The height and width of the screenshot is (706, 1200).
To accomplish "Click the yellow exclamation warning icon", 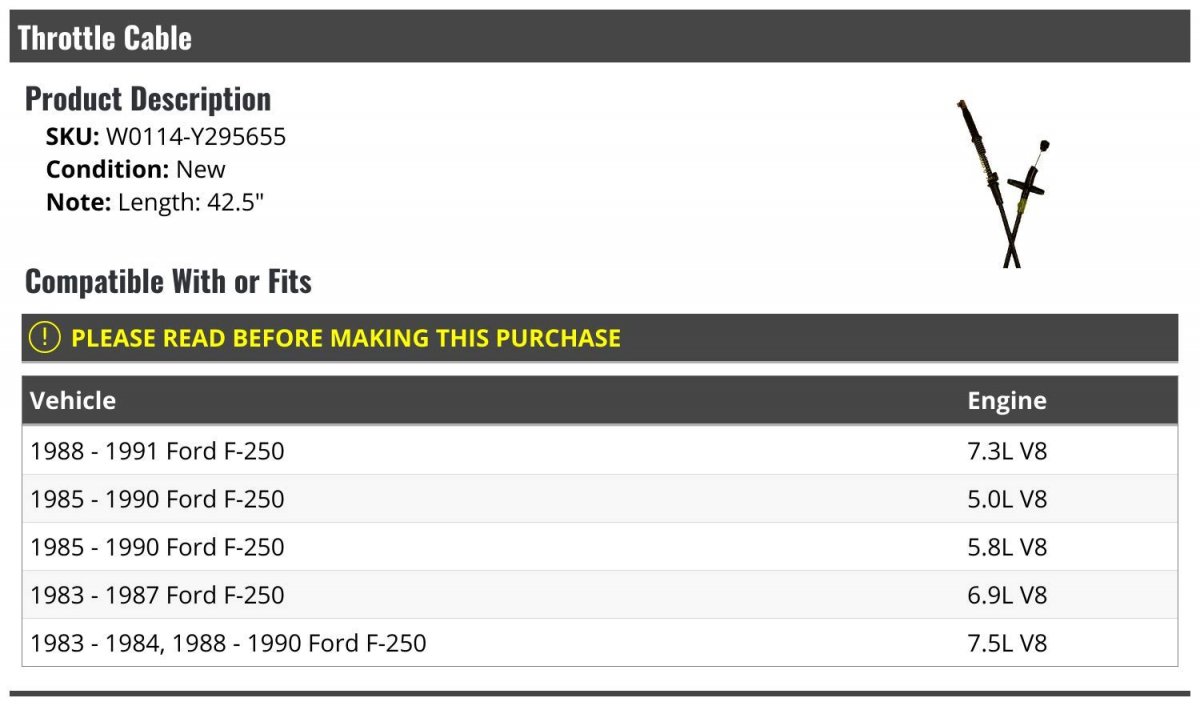I will click(x=45, y=338).
